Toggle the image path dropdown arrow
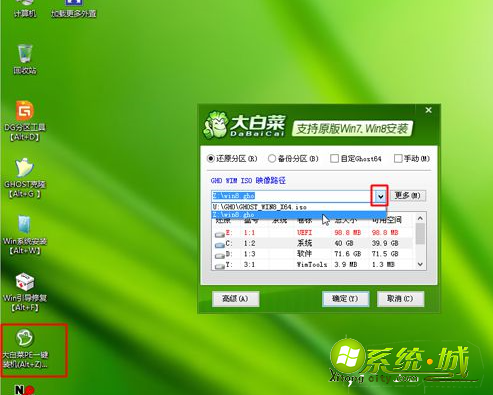 380,196
